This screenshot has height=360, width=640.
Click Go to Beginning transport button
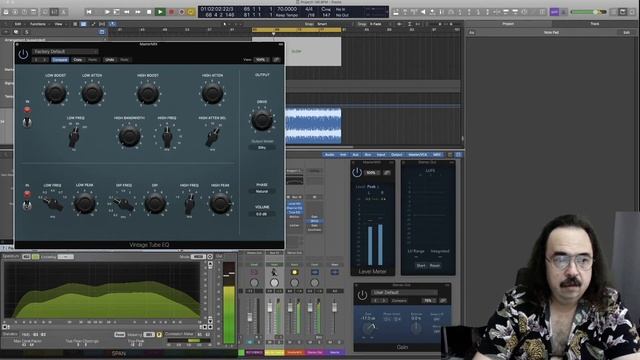click(x=89, y=12)
